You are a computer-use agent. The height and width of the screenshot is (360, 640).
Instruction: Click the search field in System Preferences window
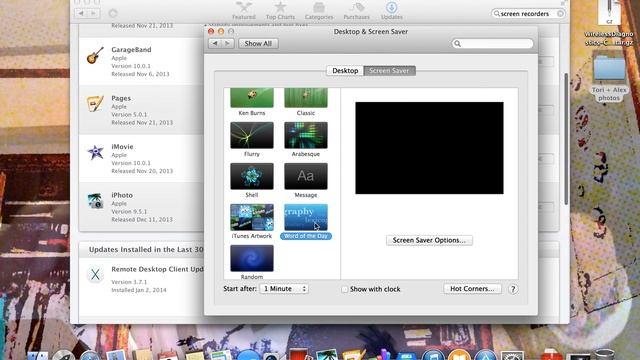point(493,43)
